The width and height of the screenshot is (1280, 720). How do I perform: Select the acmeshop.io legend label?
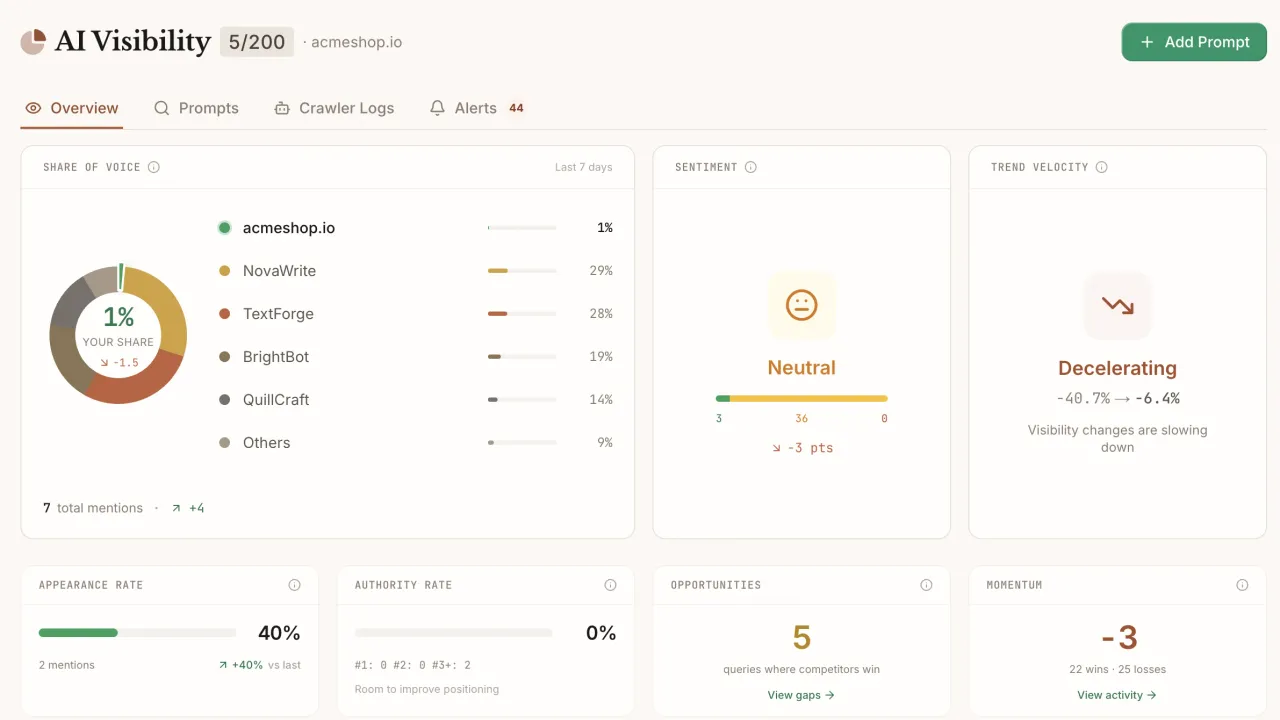tap(289, 228)
